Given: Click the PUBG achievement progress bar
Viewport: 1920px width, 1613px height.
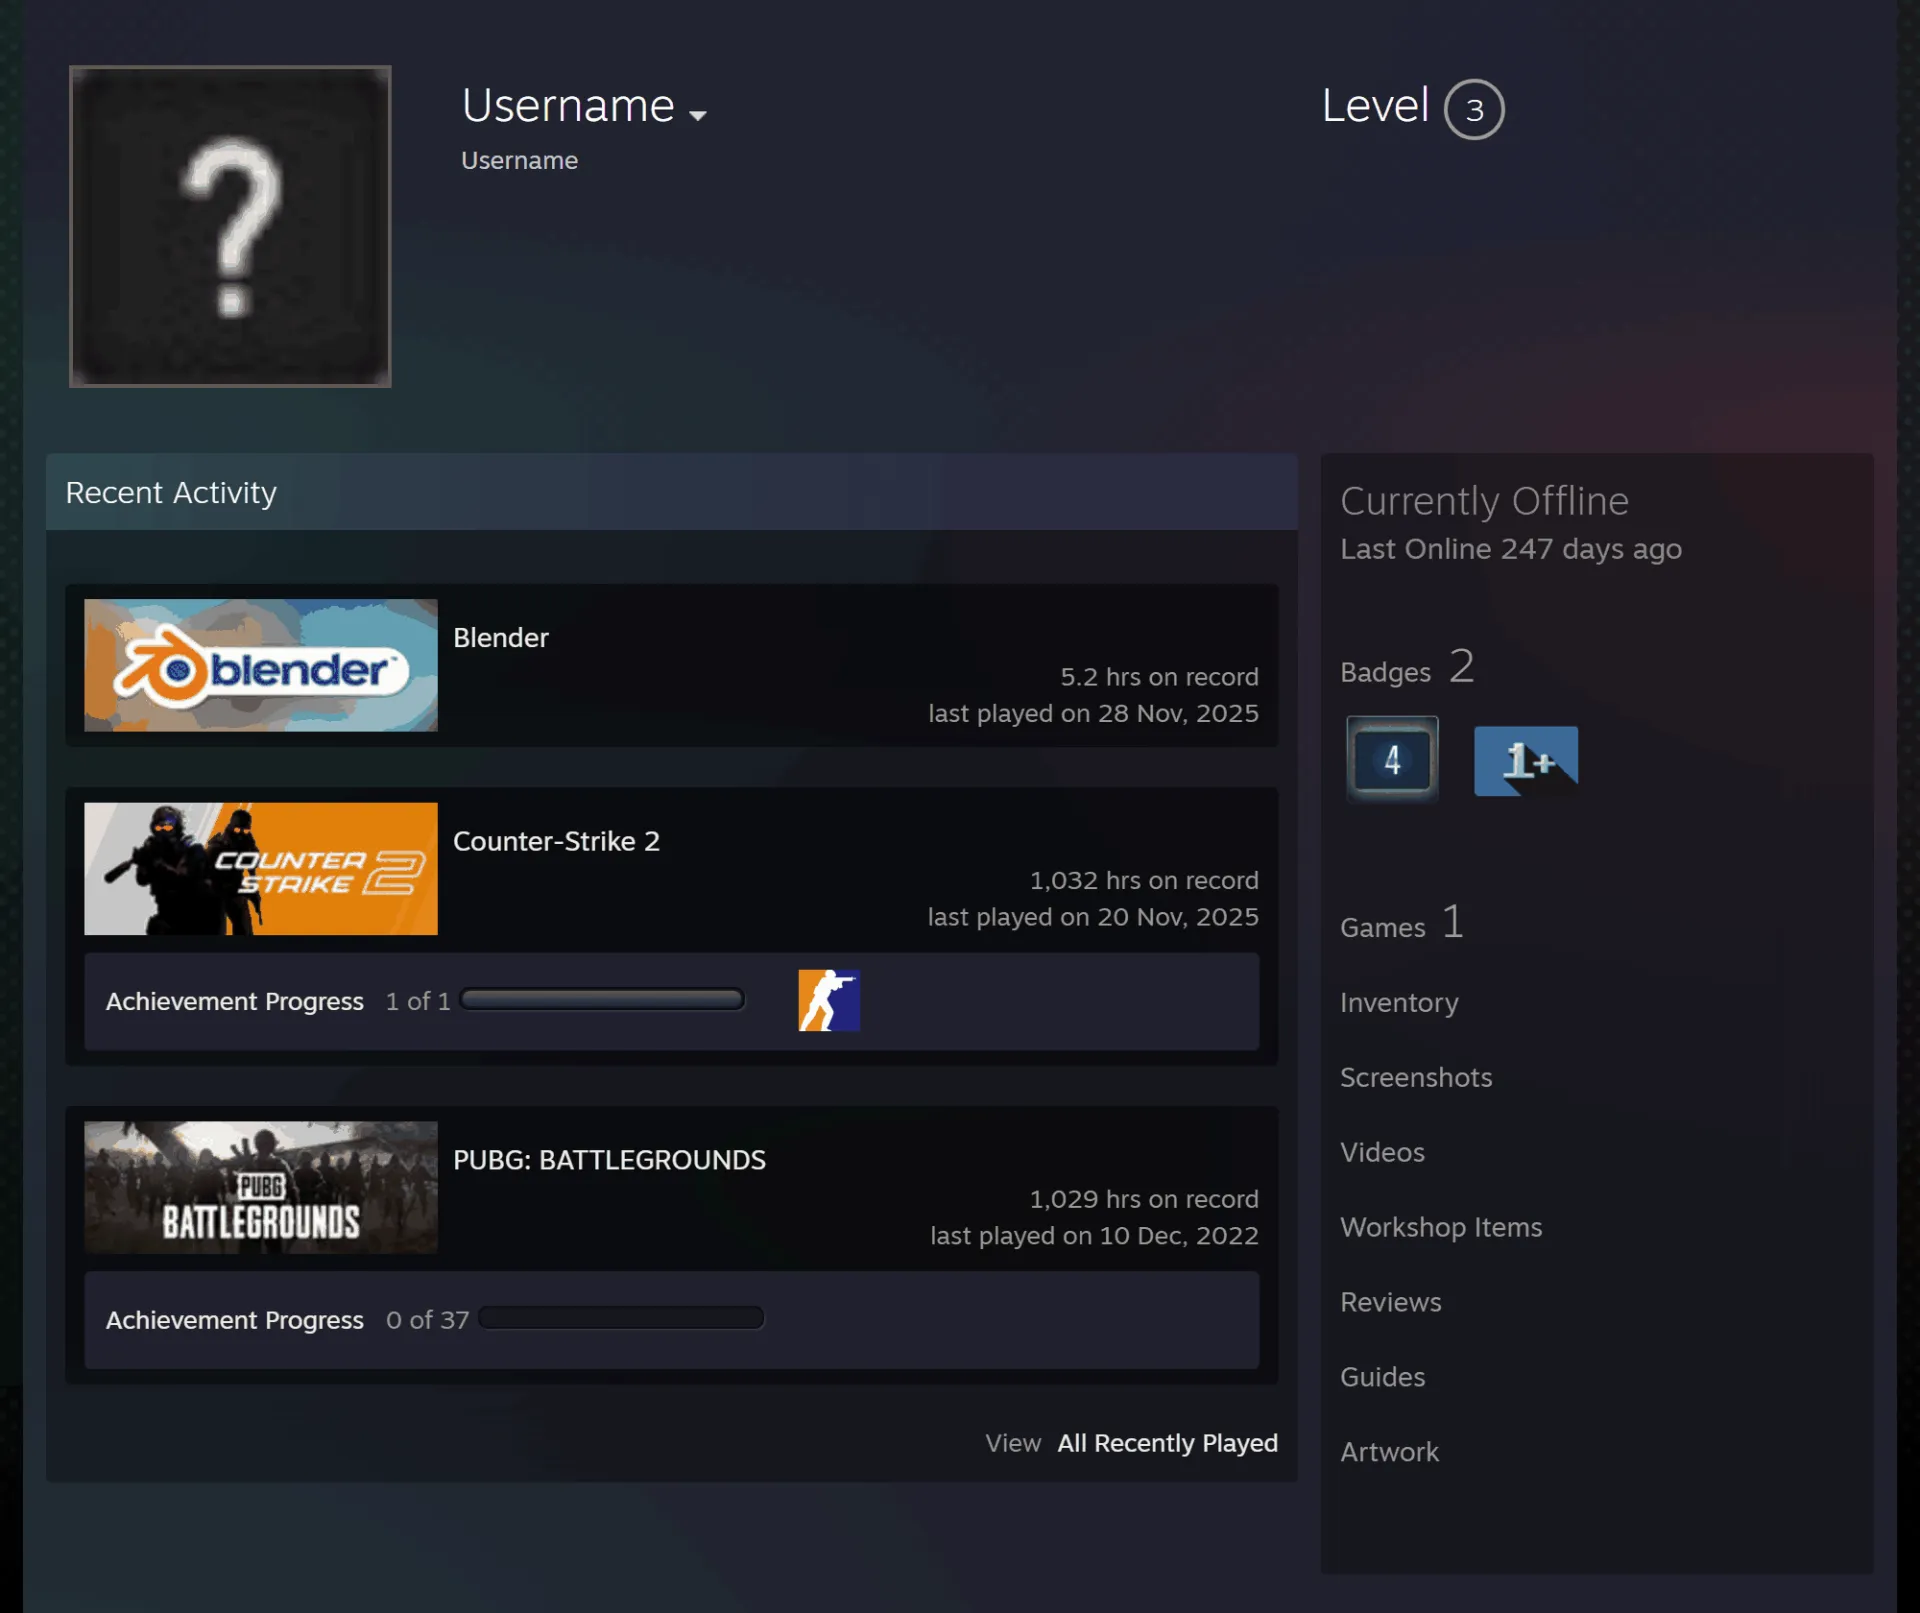Looking at the screenshot, I should [x=621, y=1318].
